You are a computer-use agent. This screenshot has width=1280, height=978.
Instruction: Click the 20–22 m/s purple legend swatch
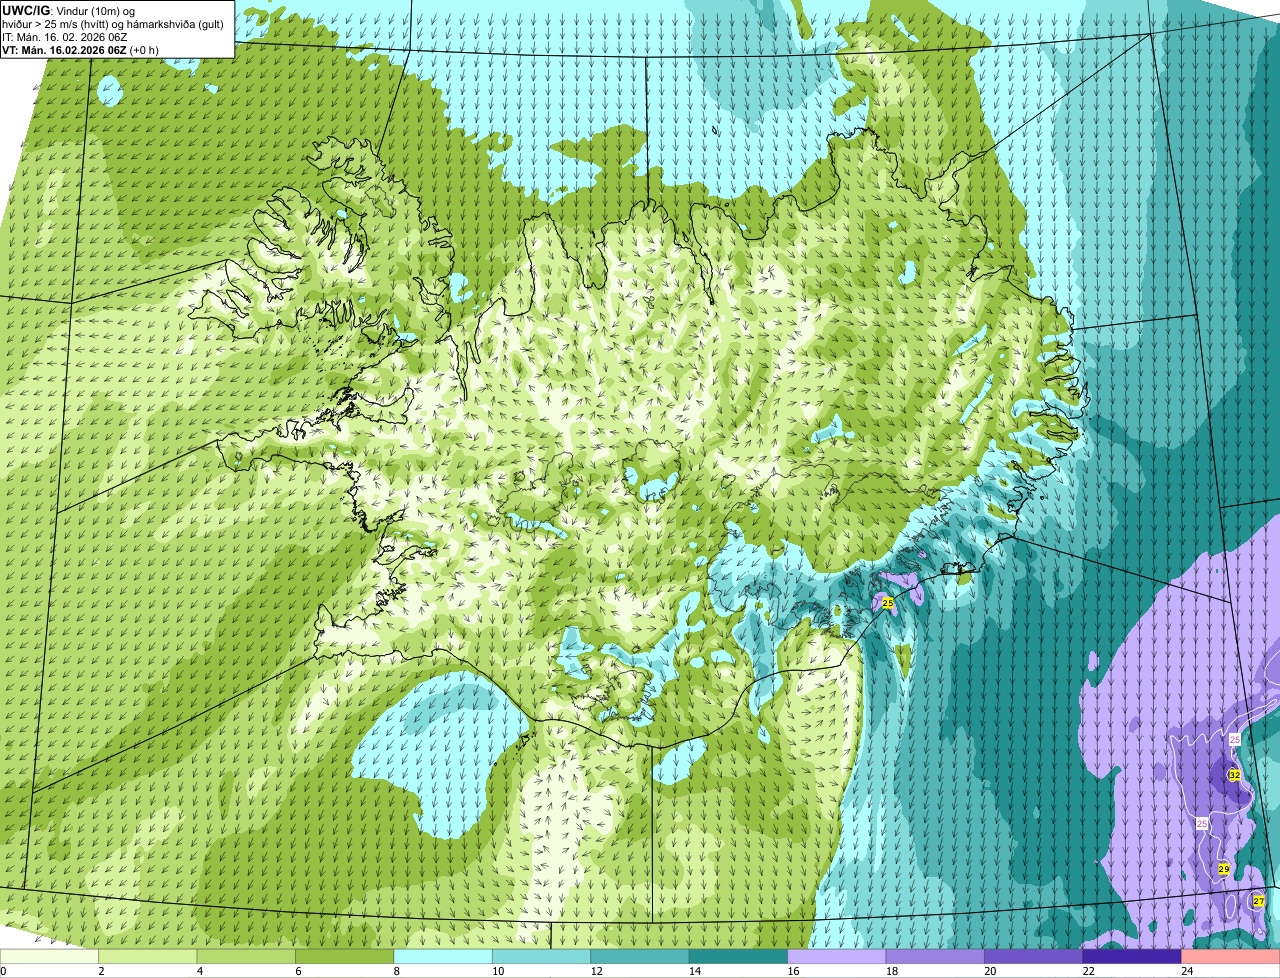pos(1034,956)
